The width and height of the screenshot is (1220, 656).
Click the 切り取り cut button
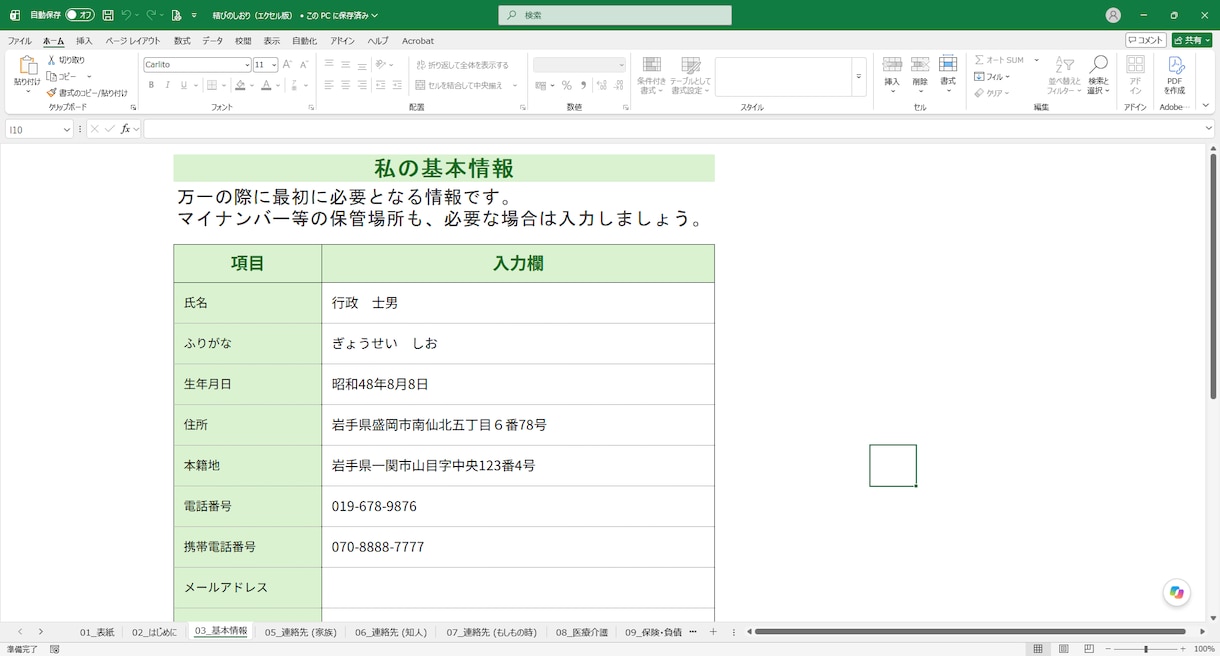click(x=66, y=60)
